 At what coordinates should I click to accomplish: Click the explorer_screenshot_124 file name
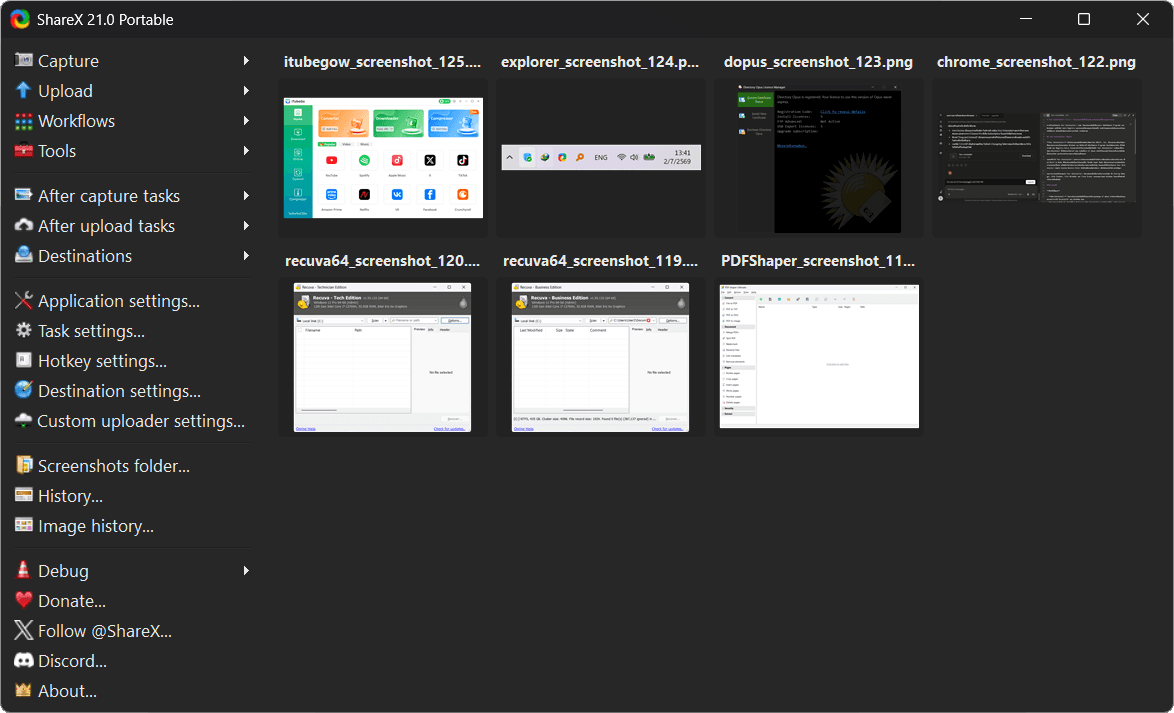pos(600,62)
